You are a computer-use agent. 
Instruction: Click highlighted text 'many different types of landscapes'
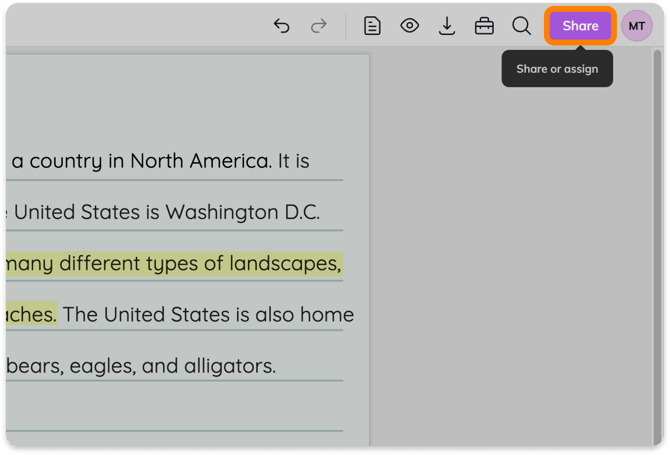pos(173,264)
